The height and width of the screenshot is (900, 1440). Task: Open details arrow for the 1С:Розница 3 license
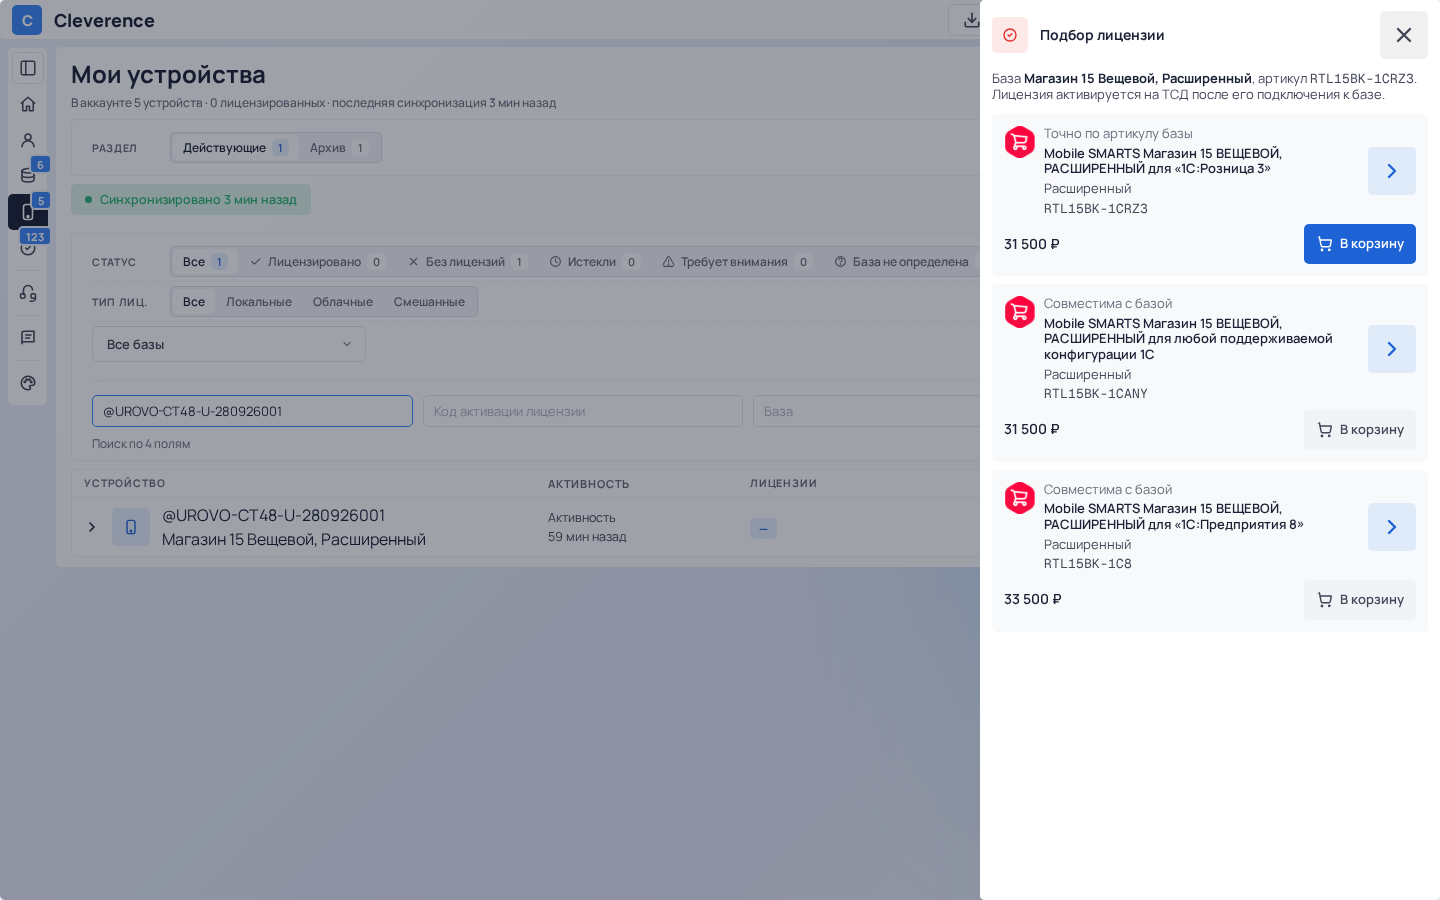click(1392, 171)
